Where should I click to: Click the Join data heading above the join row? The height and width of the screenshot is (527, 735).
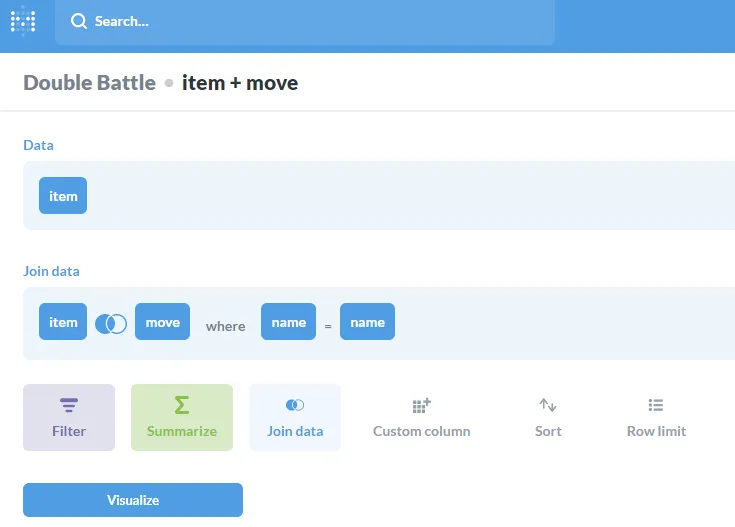tap(51, 271)
